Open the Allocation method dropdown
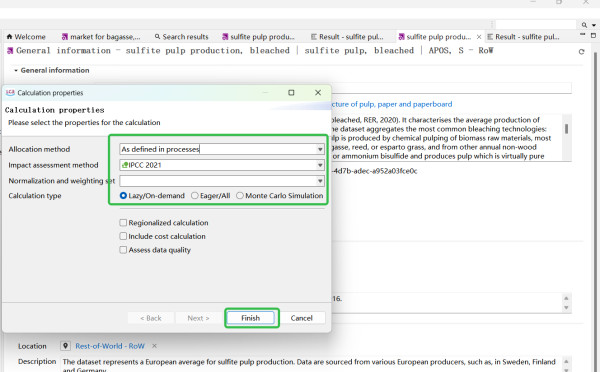 tap(320, 149)
